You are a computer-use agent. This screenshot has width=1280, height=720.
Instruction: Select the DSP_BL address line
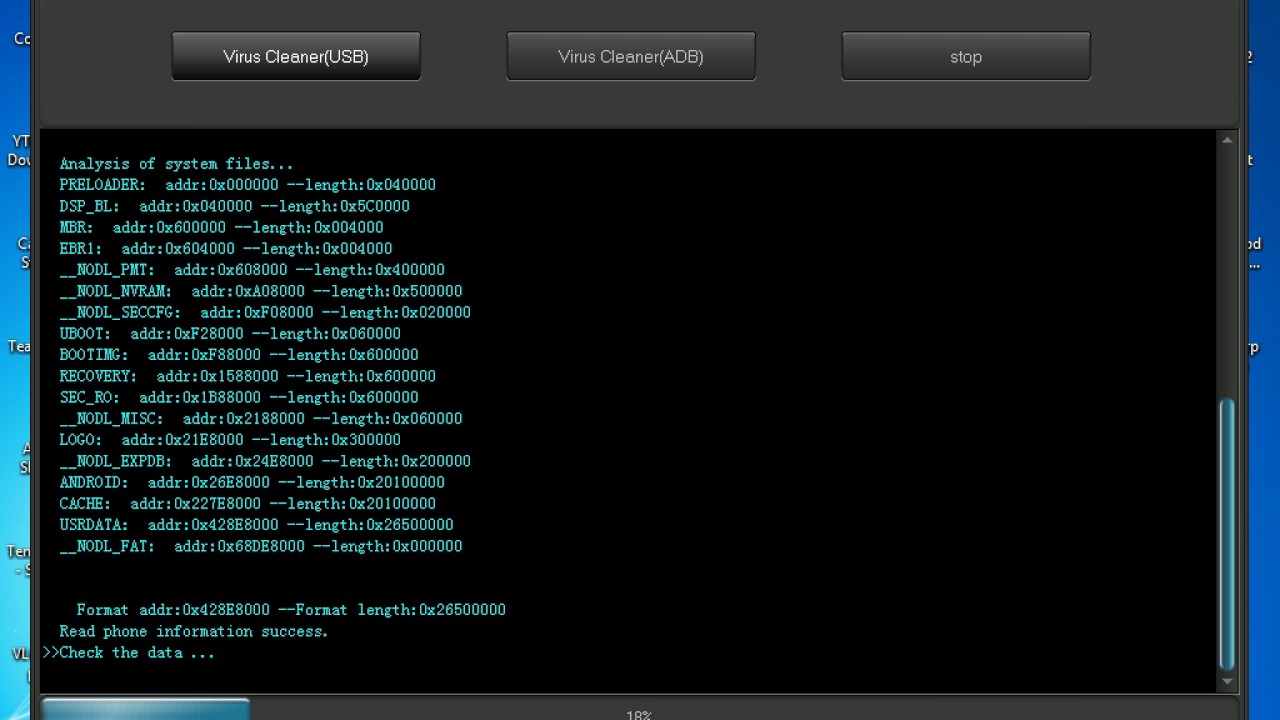click(x=234, y=206)
